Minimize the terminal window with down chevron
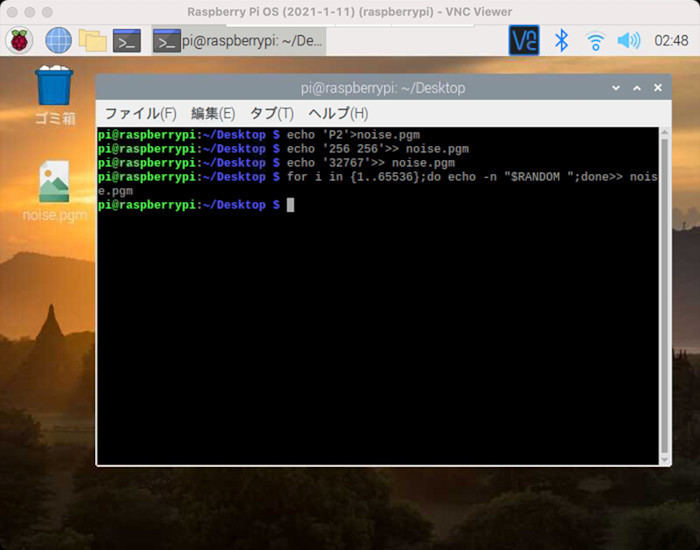This screenshot has width=700, height=550. pos(616,88)
